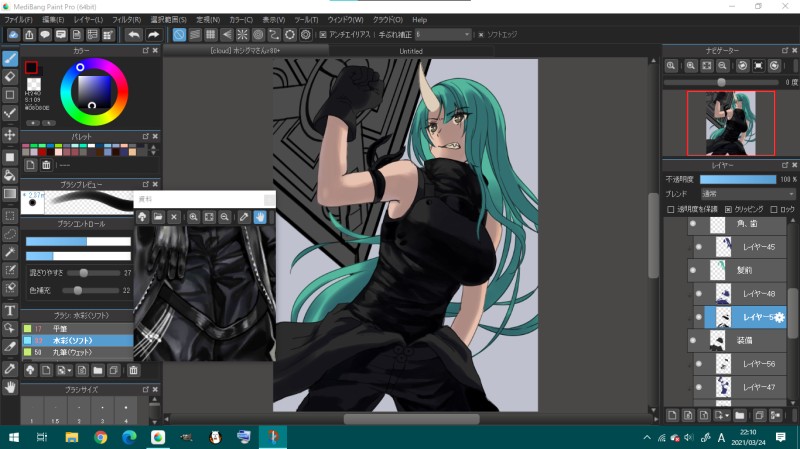Zoom in using the Navigator zoom-in icon
This screenshot has height=449, width=800.
tap(691, 66)
